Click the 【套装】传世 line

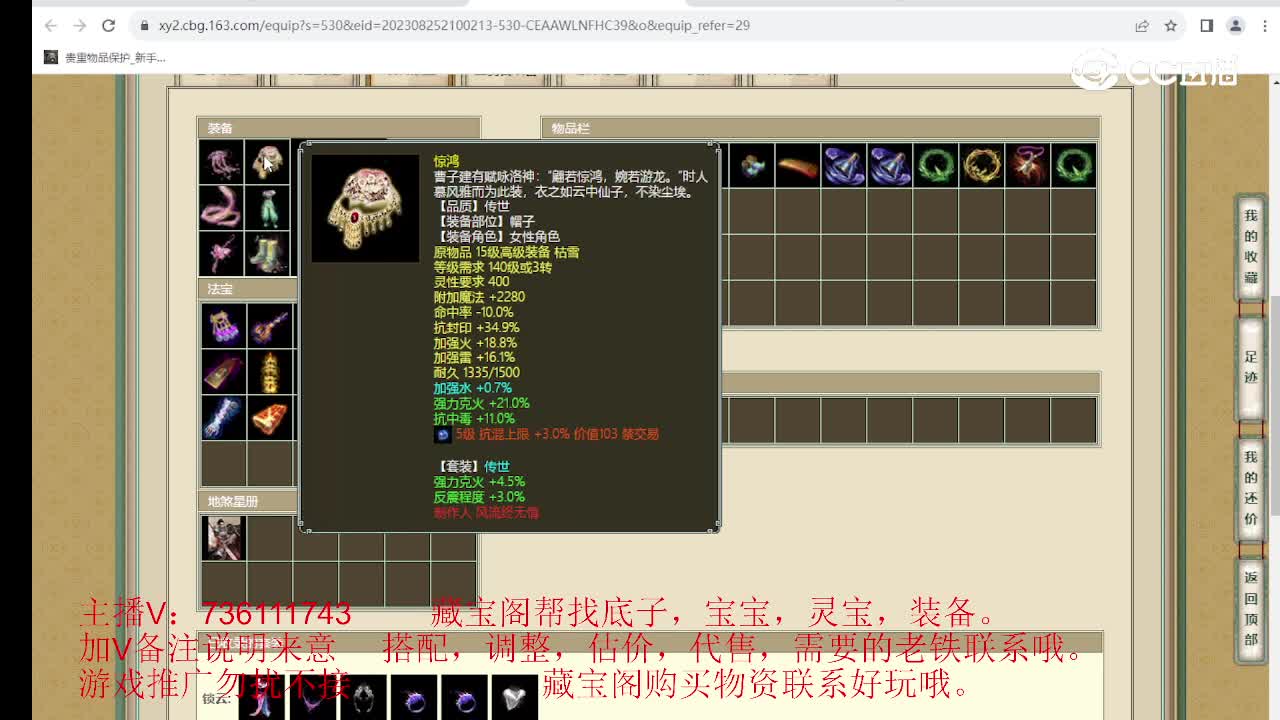472,467
